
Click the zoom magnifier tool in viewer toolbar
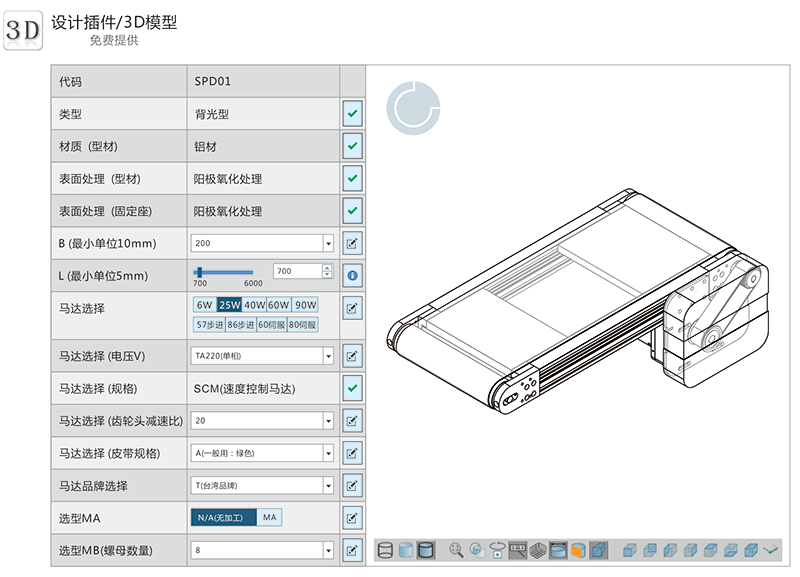[x=457, y=550]
